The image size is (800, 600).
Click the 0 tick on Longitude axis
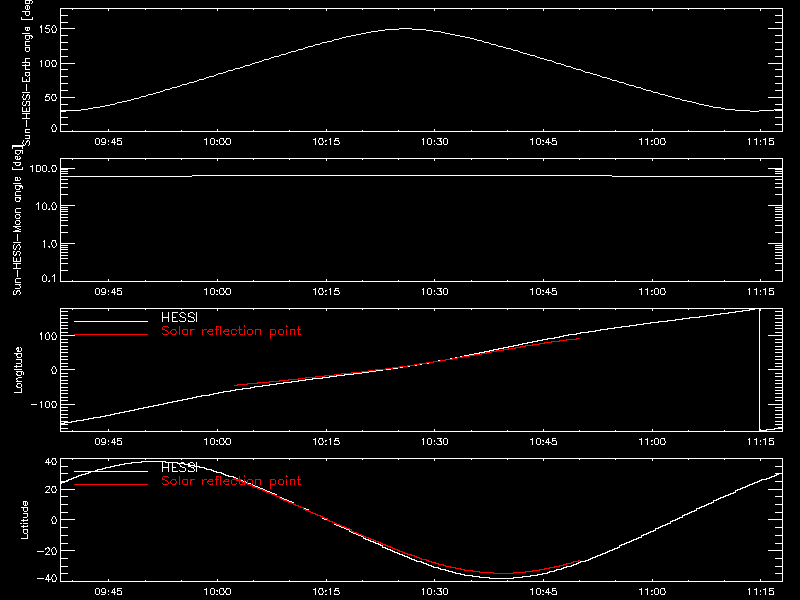[x=55, y=370]
